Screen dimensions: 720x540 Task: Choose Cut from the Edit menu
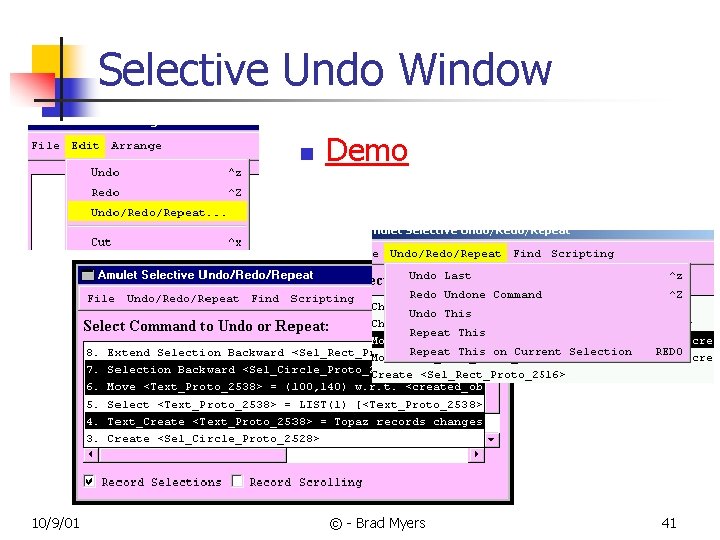(x=158, y=242)
